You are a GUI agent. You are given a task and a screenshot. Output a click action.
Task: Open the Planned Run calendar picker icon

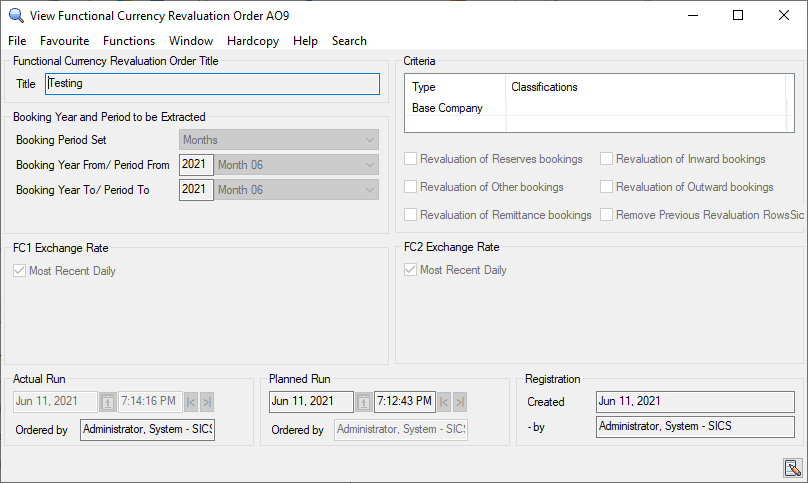[x=364, y=402]
